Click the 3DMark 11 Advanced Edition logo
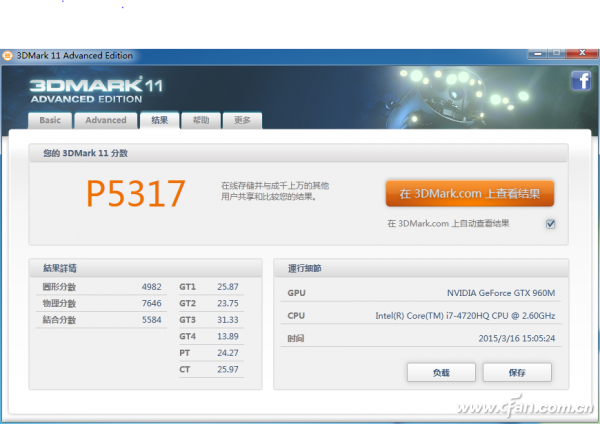 pyautogui.click(x=96, y=90)
